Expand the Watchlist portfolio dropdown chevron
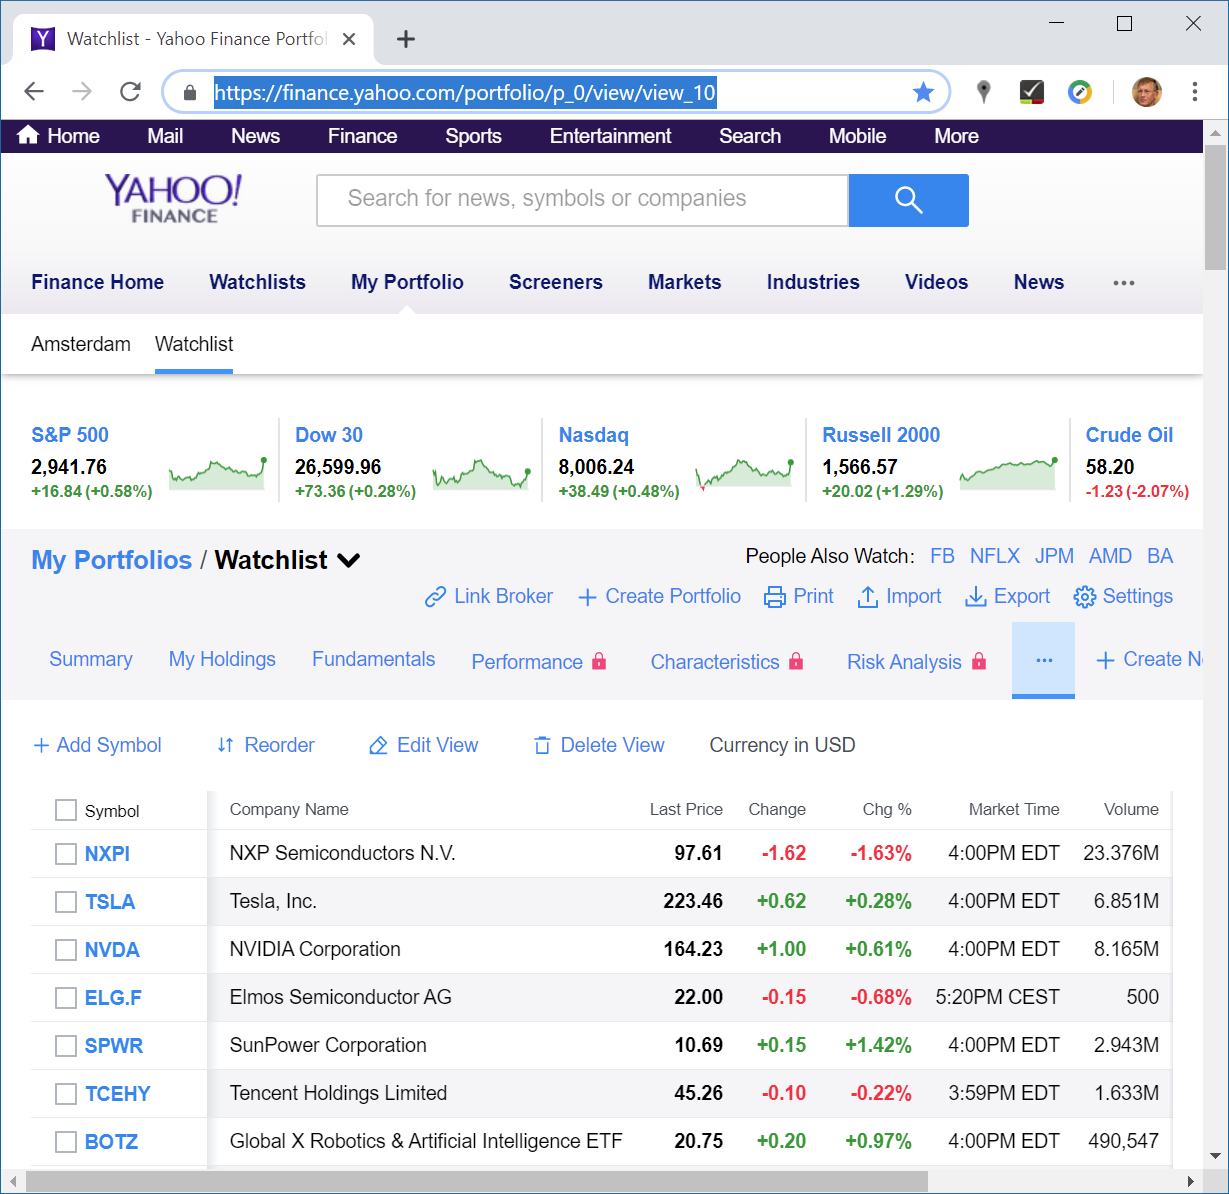The width and height of the screenshot is (1229, 1194). pyautogui.click(x=349, y=561)
